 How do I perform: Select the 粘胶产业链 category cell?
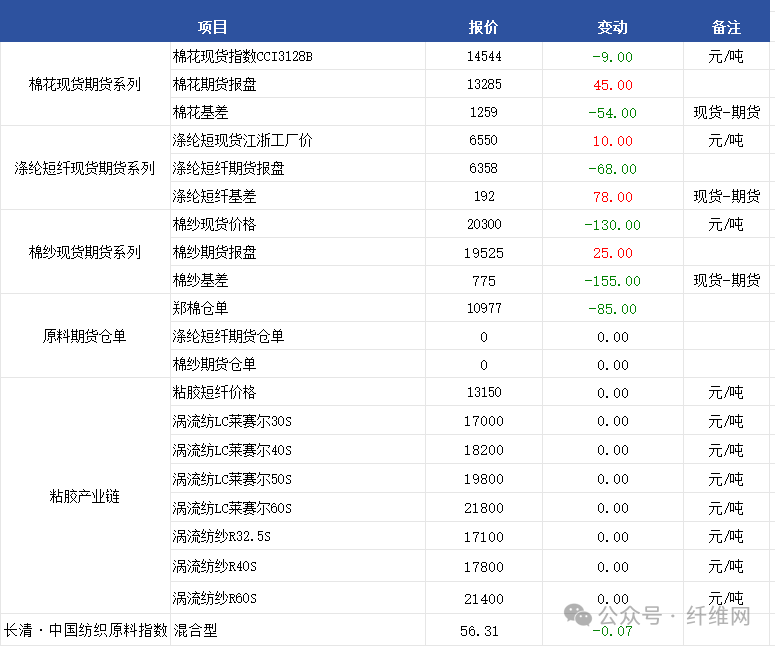tap(85, 496)
